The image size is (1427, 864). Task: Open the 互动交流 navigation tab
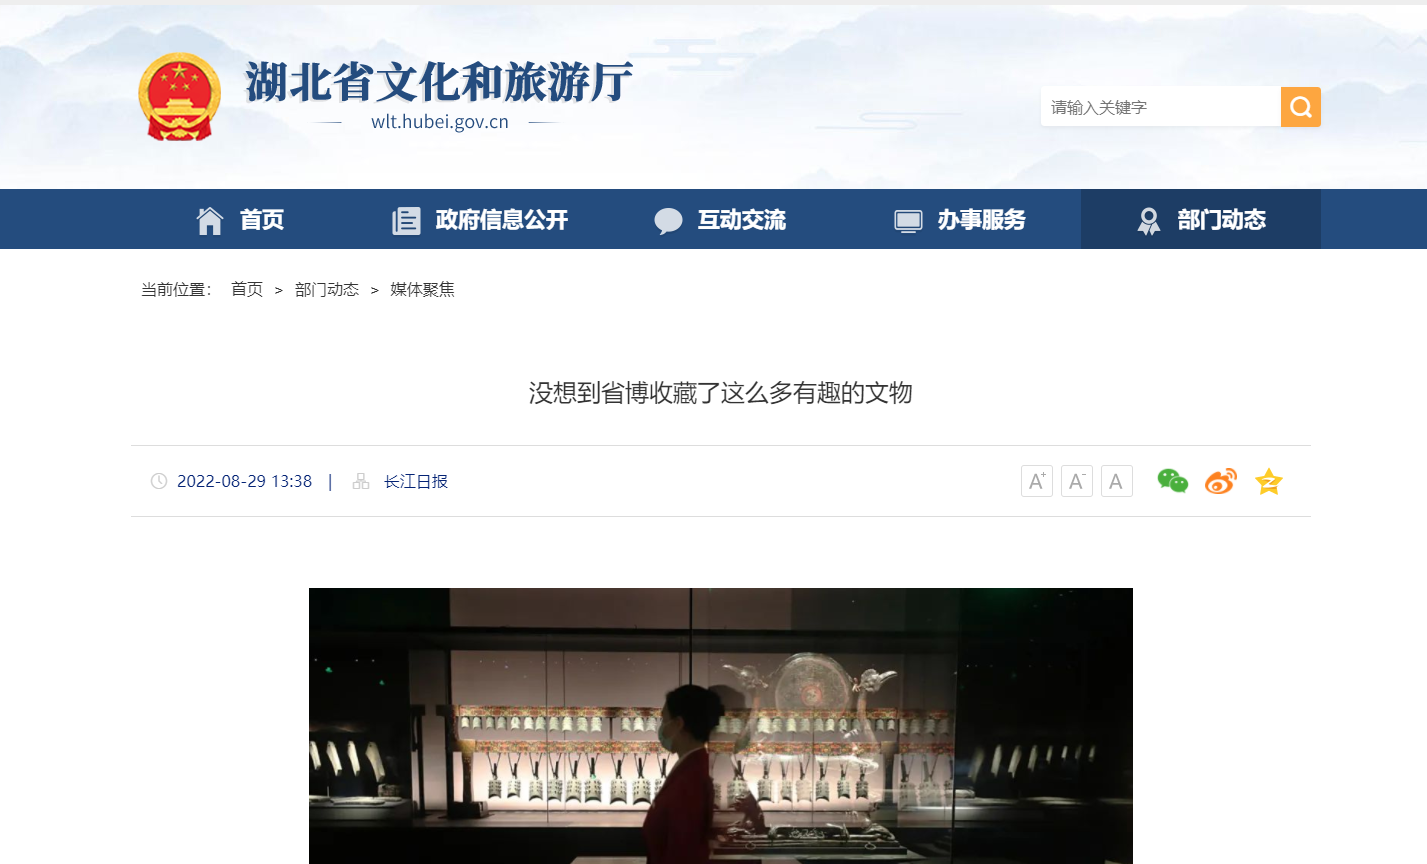[720, 219]
